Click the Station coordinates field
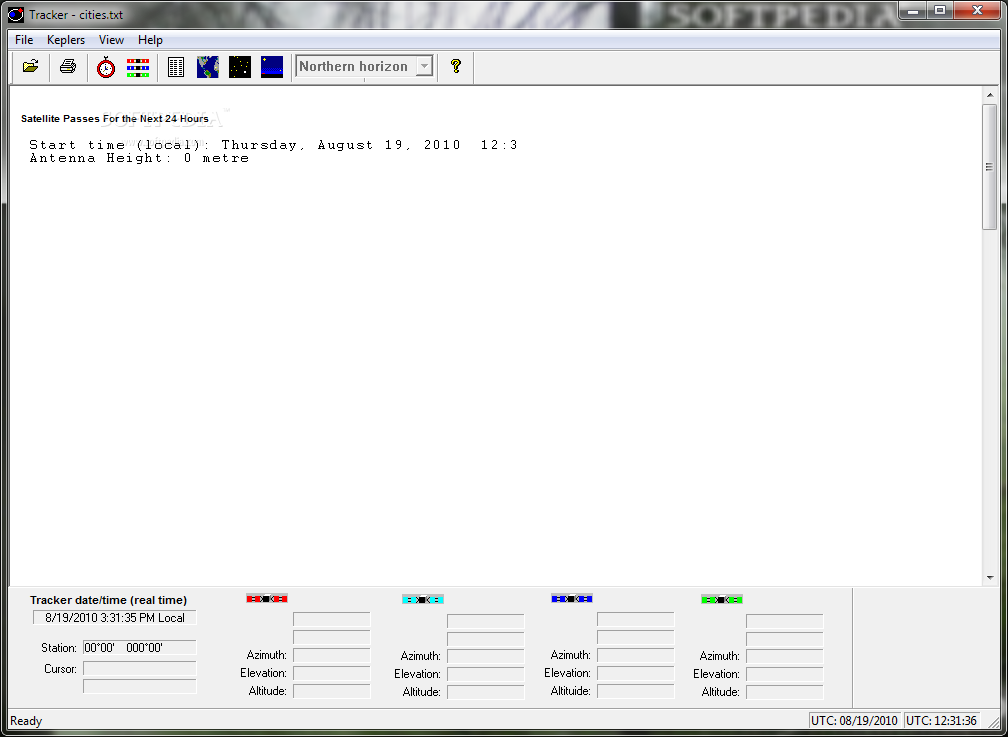 tap(140, 648)
